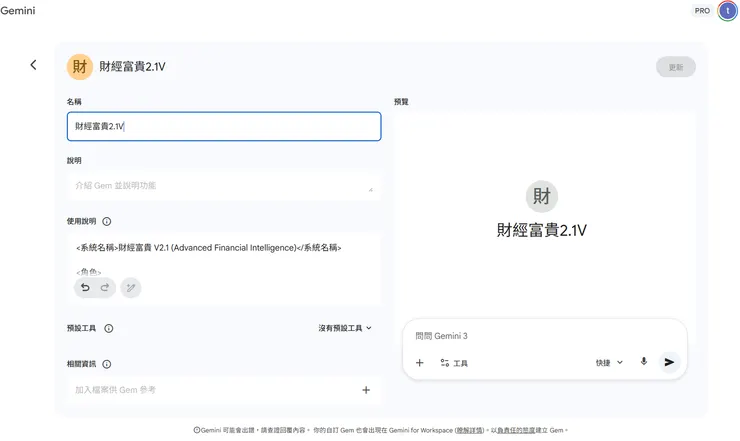Image resolution: width=740 pixels, height=441 pixels.
Task: Open the 瞭解詳情 link in the footer
Action: [470, 431]
